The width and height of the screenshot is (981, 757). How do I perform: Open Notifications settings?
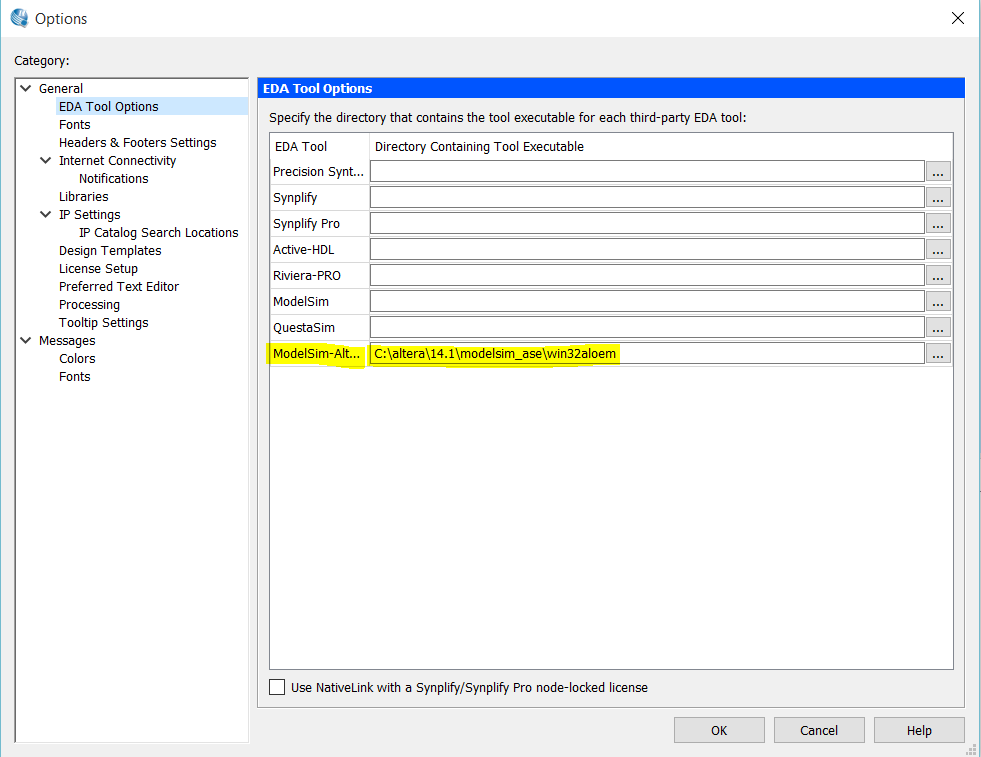[113, 178]
